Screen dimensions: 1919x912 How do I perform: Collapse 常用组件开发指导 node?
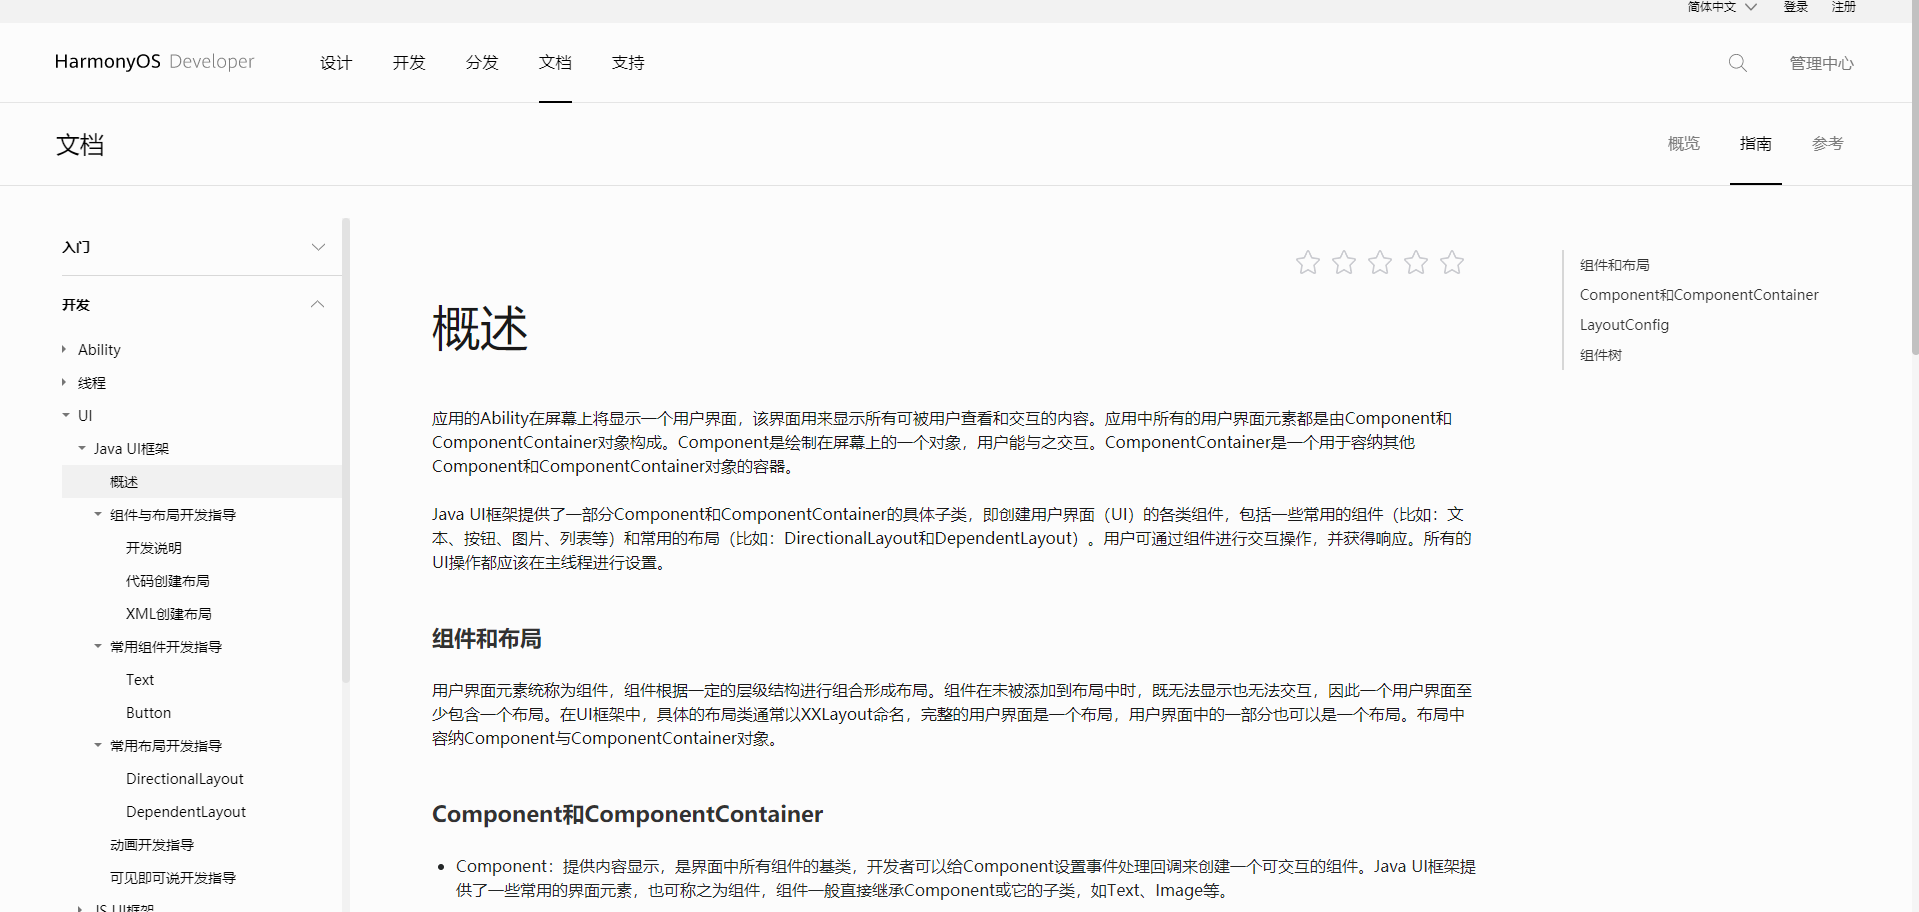coord(98,646)
